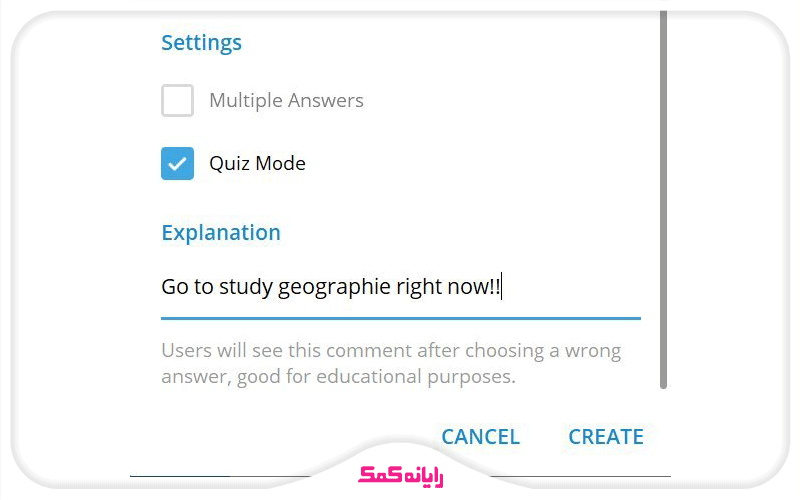Click the Multiple Answers label text

tap(286, 101)
